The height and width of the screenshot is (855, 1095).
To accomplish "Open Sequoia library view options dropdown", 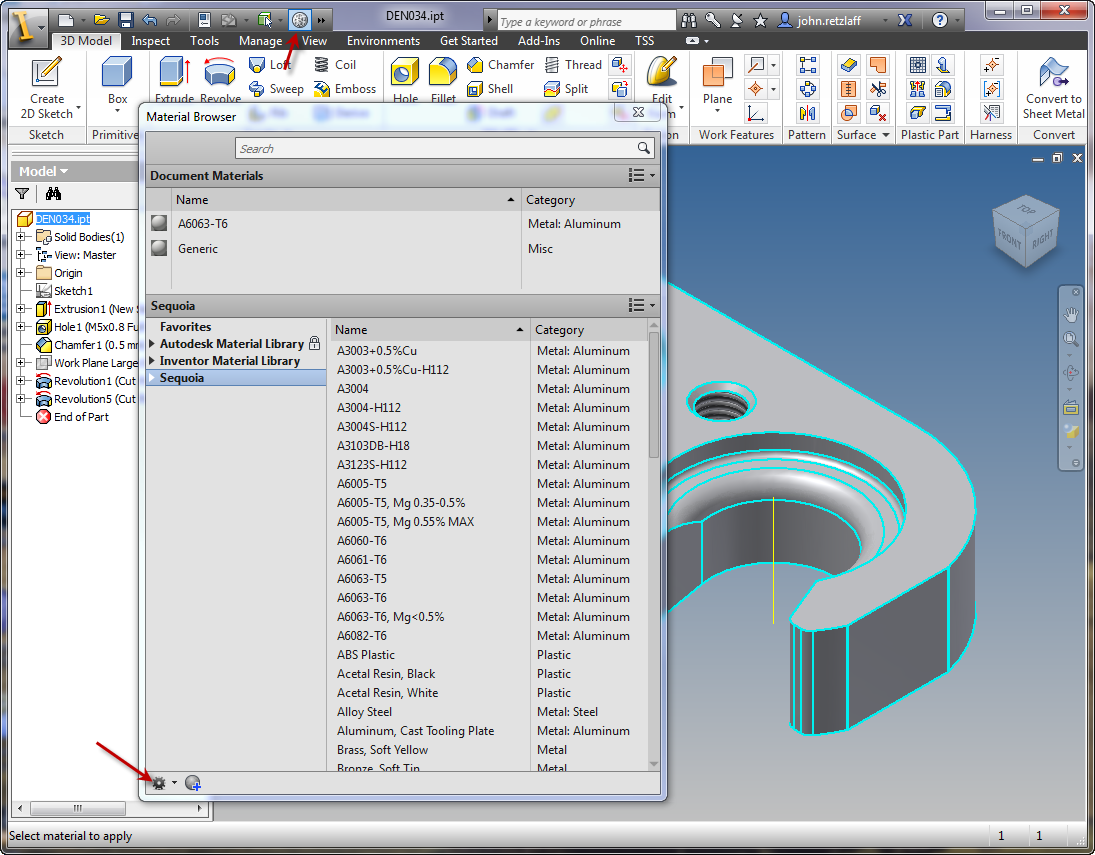I will (642, 305).
